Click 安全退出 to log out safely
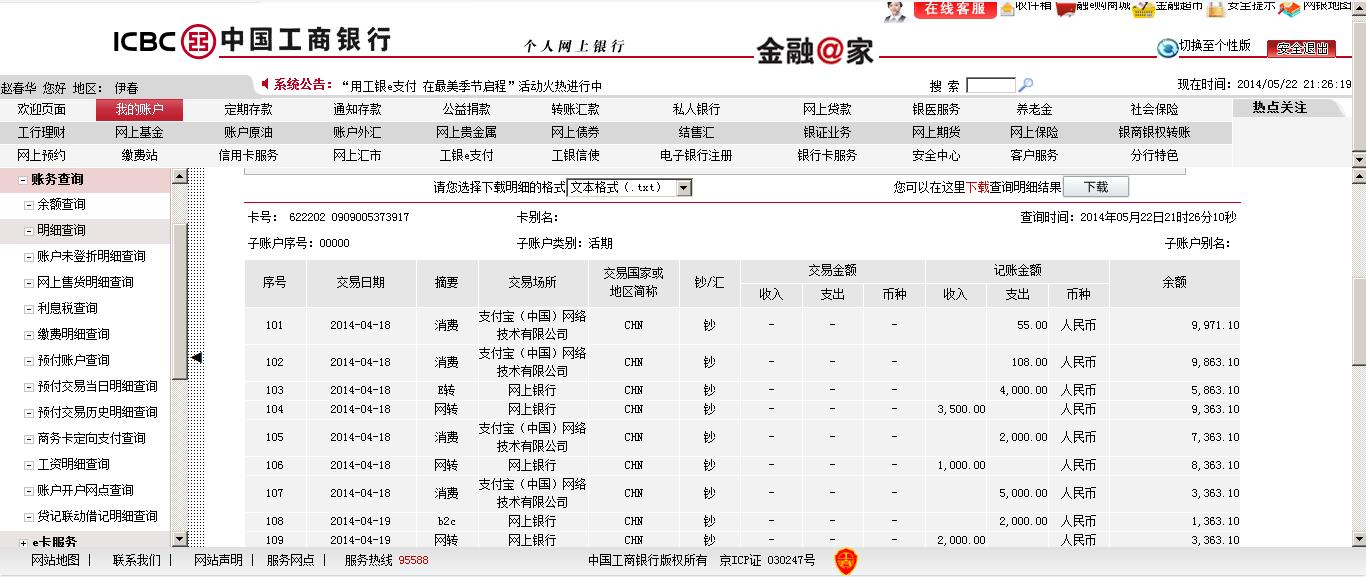The image size is (1366, 577). coord(1301,48)
